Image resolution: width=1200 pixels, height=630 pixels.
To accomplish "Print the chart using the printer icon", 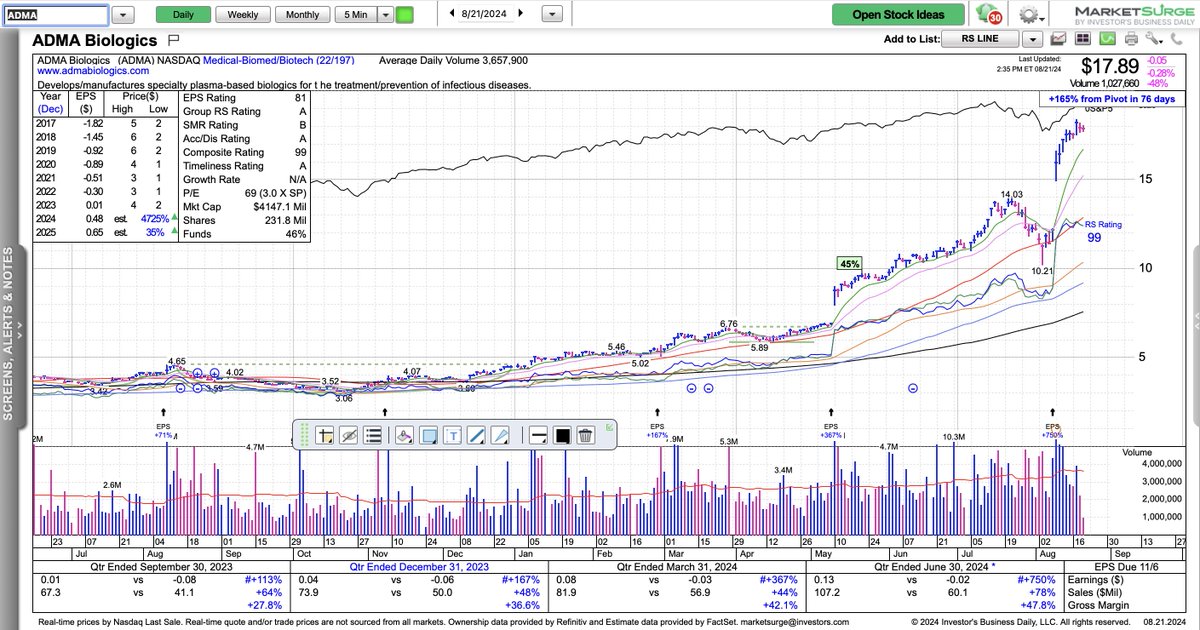I will 1131,40.
